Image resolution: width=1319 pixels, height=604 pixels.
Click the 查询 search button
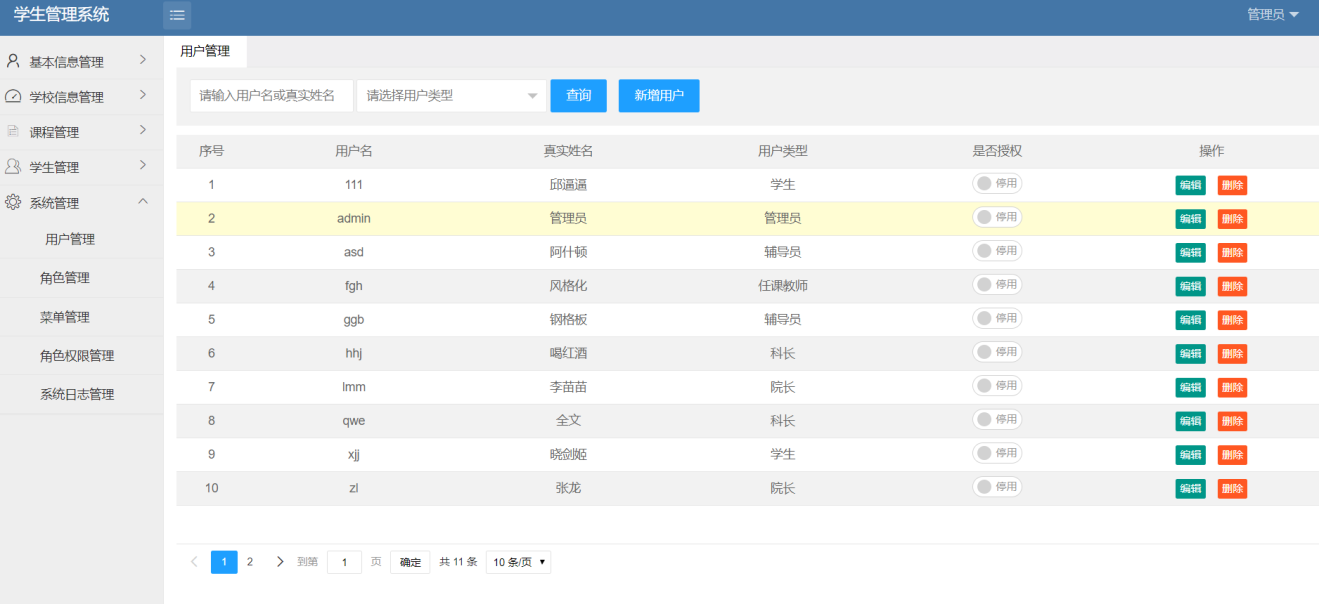(579, 96)
